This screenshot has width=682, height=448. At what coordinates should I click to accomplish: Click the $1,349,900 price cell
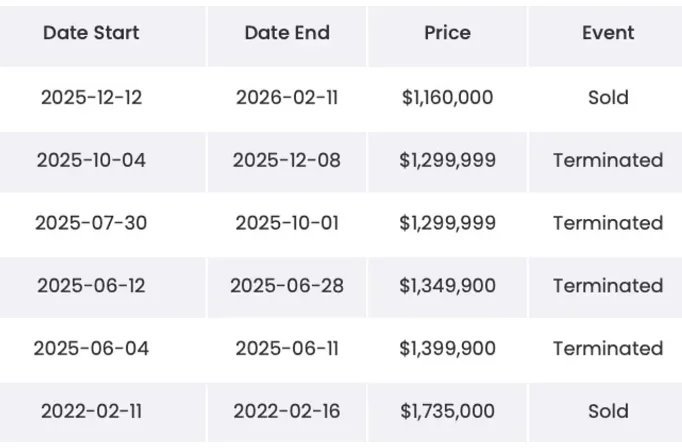tap(447, 286)
